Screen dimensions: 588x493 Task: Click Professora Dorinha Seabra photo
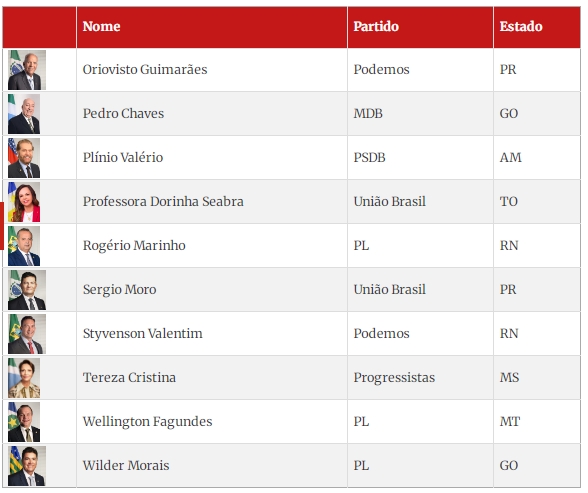pos(24,202)
